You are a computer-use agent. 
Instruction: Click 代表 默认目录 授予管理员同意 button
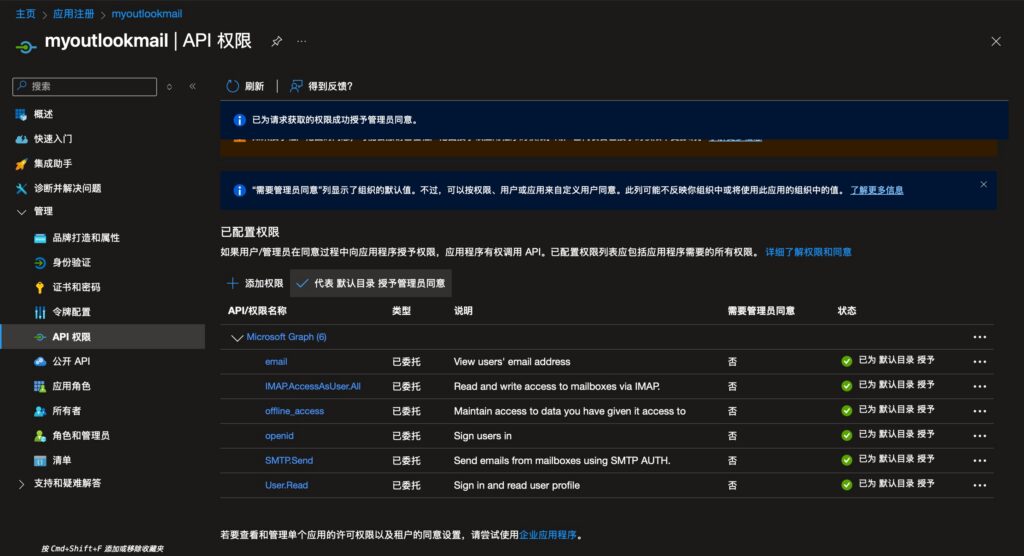371,283
